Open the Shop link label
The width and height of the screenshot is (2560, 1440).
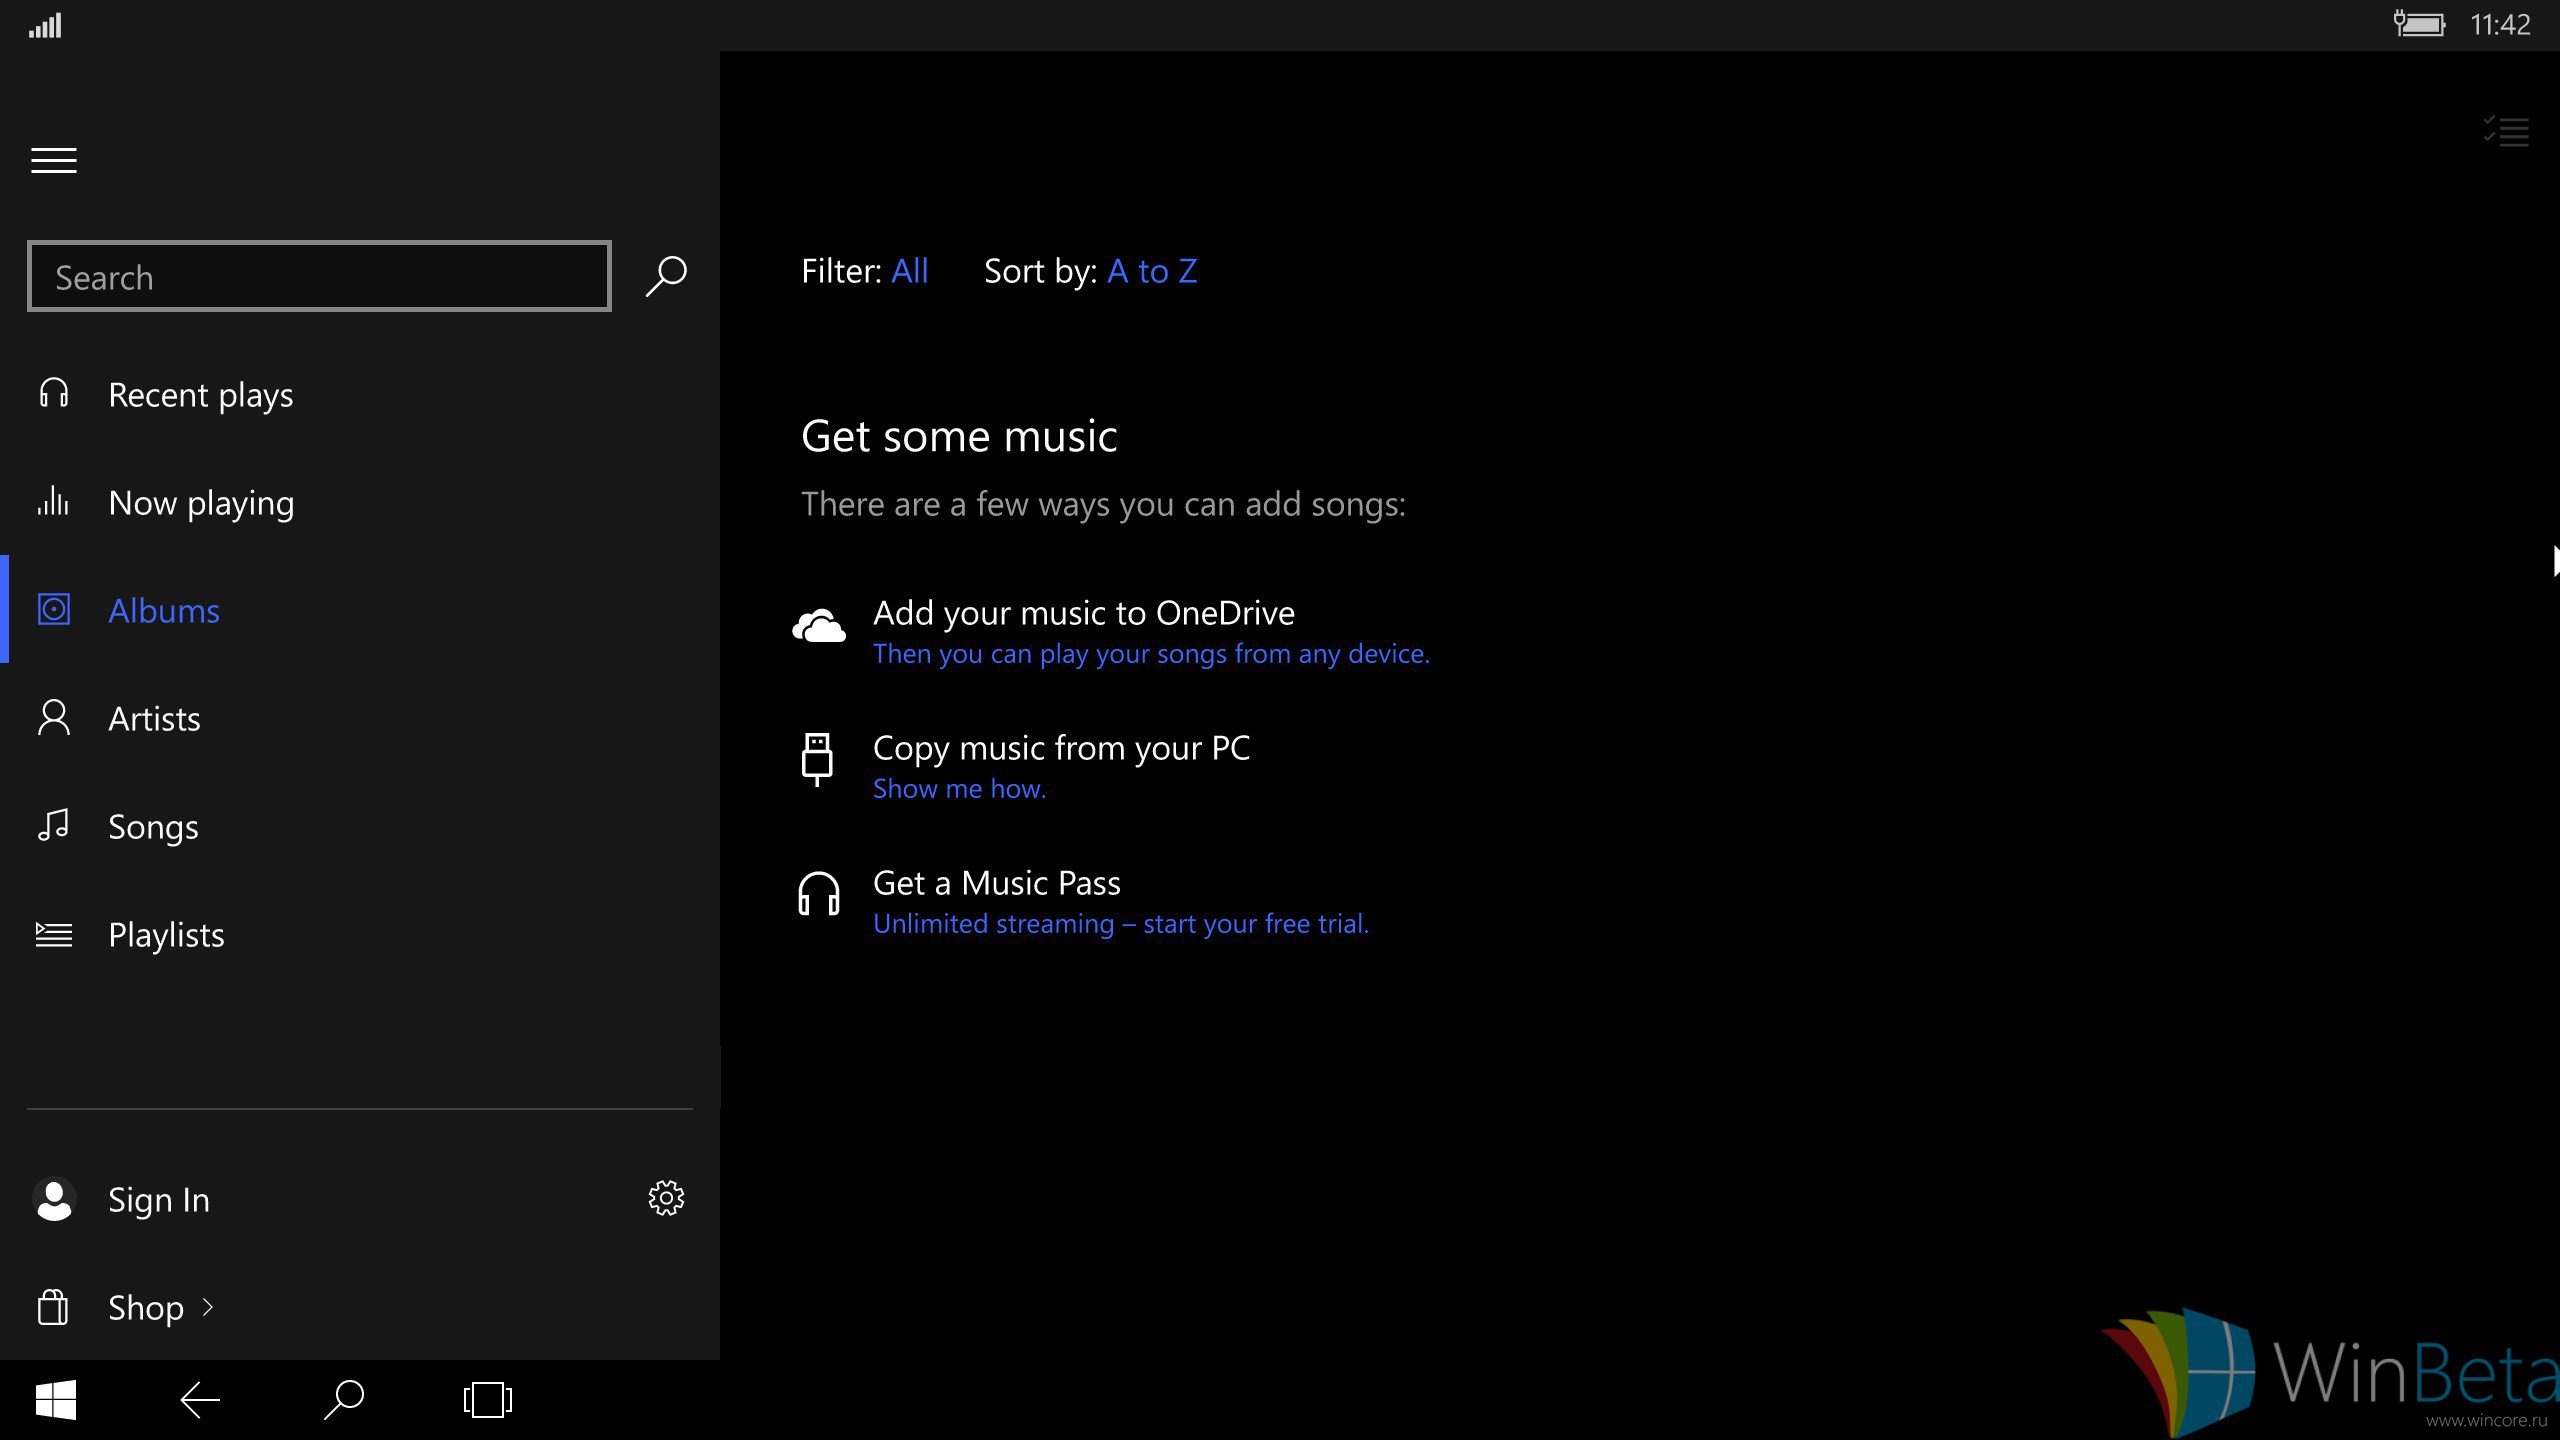point(146,1308)
